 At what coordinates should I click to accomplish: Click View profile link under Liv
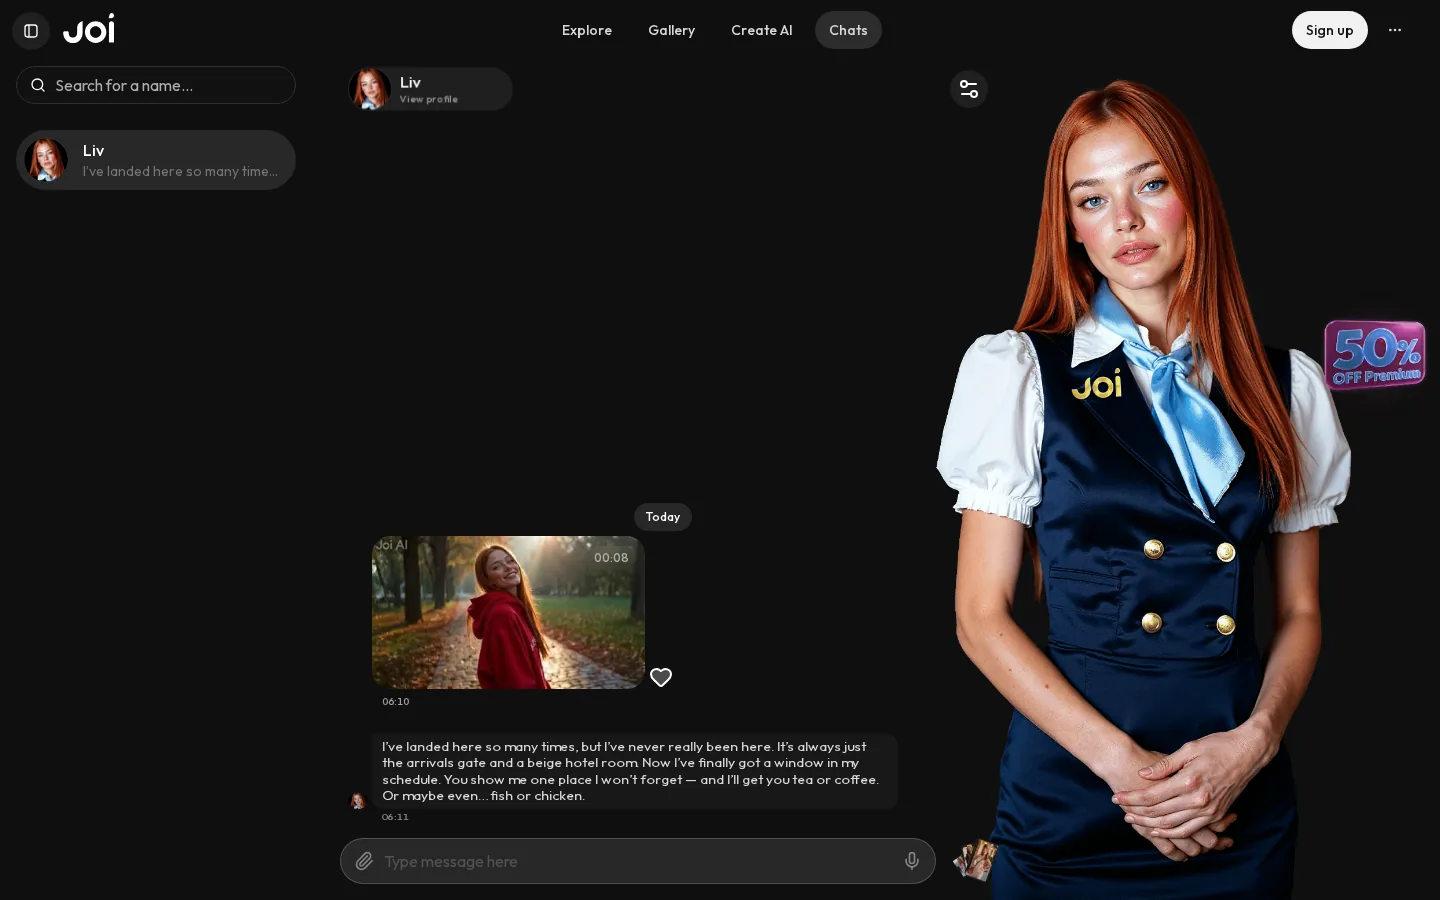429,99
